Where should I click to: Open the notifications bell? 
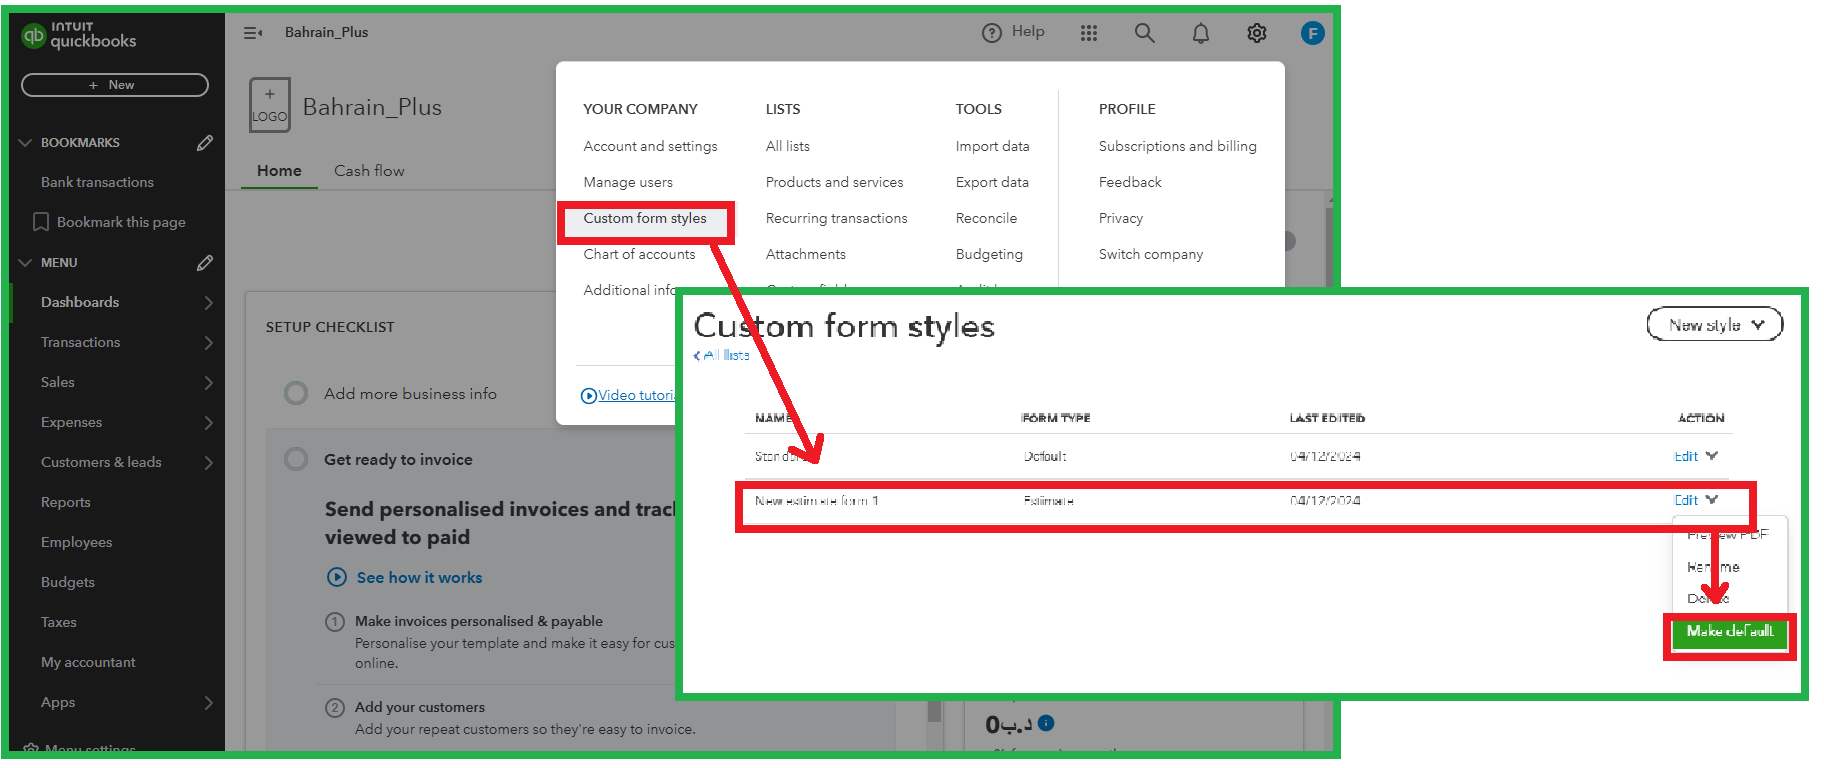pos(1201,33)
